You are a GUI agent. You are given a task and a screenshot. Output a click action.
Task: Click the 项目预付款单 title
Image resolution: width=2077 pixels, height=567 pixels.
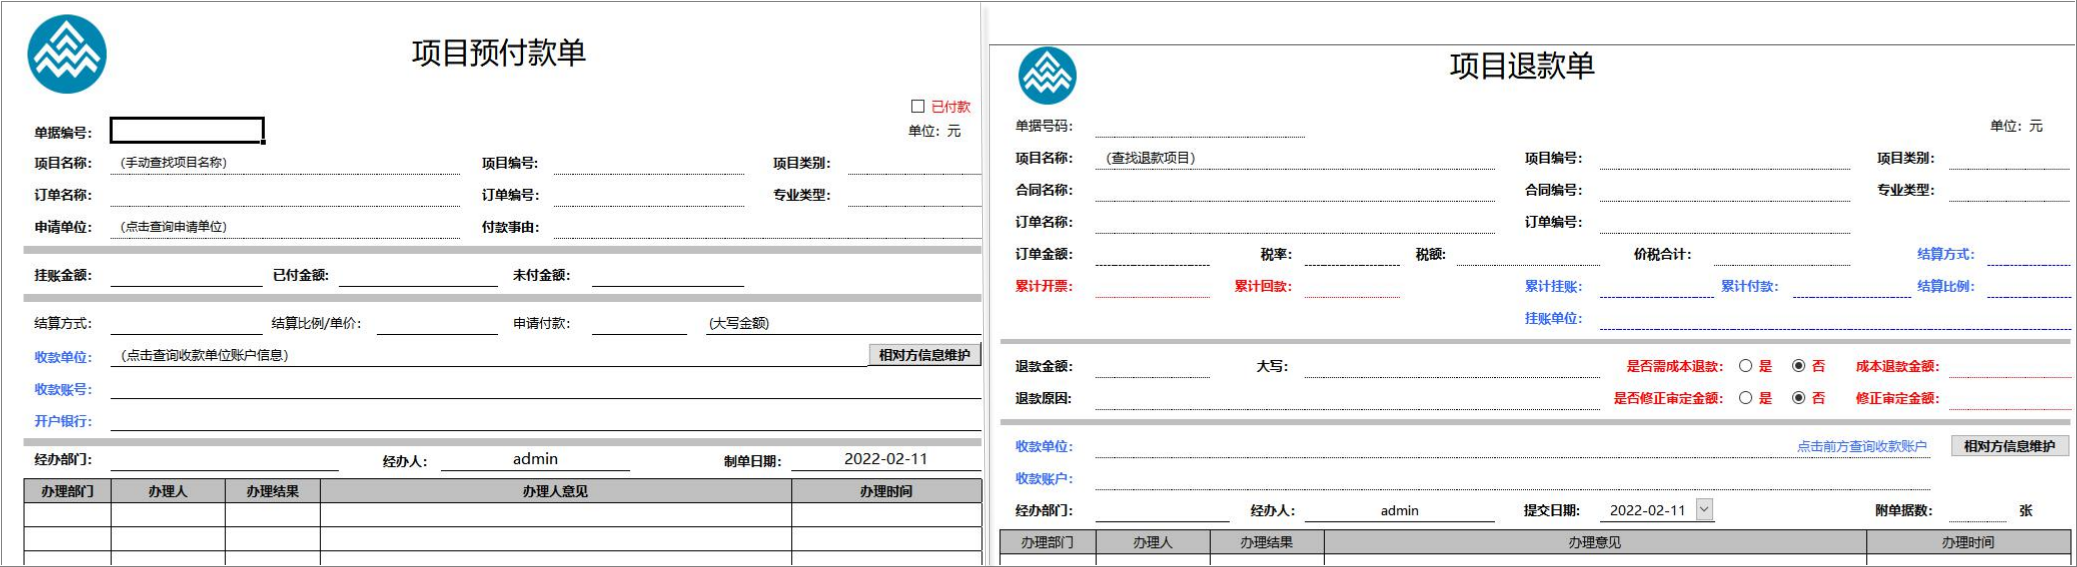click(499, 53)
